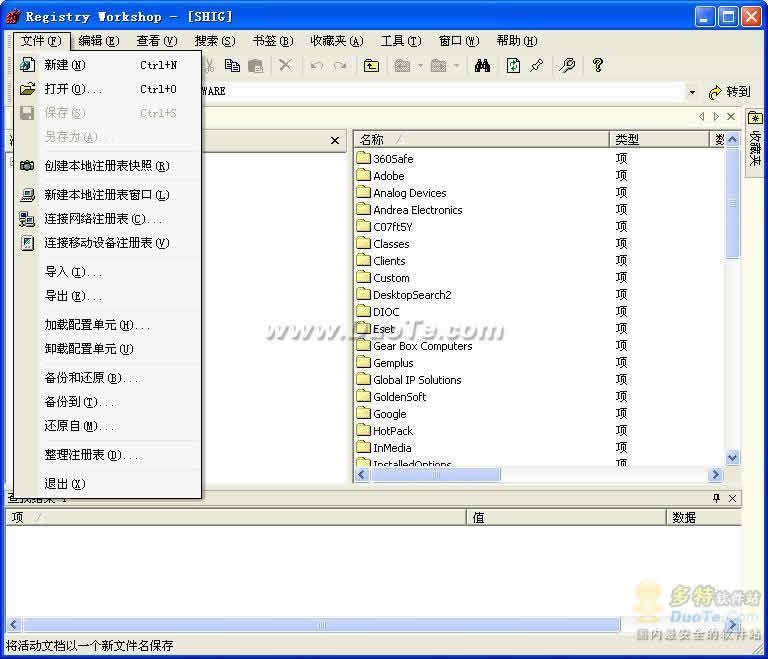This screenshot has width=768, height=659.
Task: Select 创建本地注册表快照(R) menu entry
Action: (x=108, y=166)
